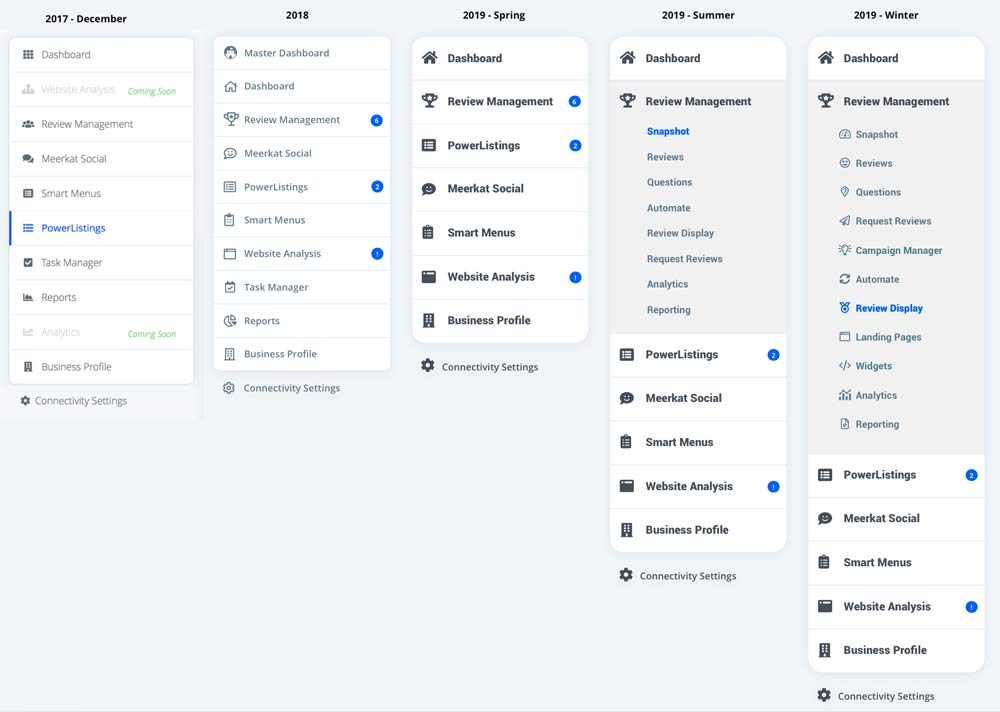Open Analytics in the 2019 Winter submenu
Image resolution: width=1000 pixels, height=712 pixels.
click(x=876, y=396)
